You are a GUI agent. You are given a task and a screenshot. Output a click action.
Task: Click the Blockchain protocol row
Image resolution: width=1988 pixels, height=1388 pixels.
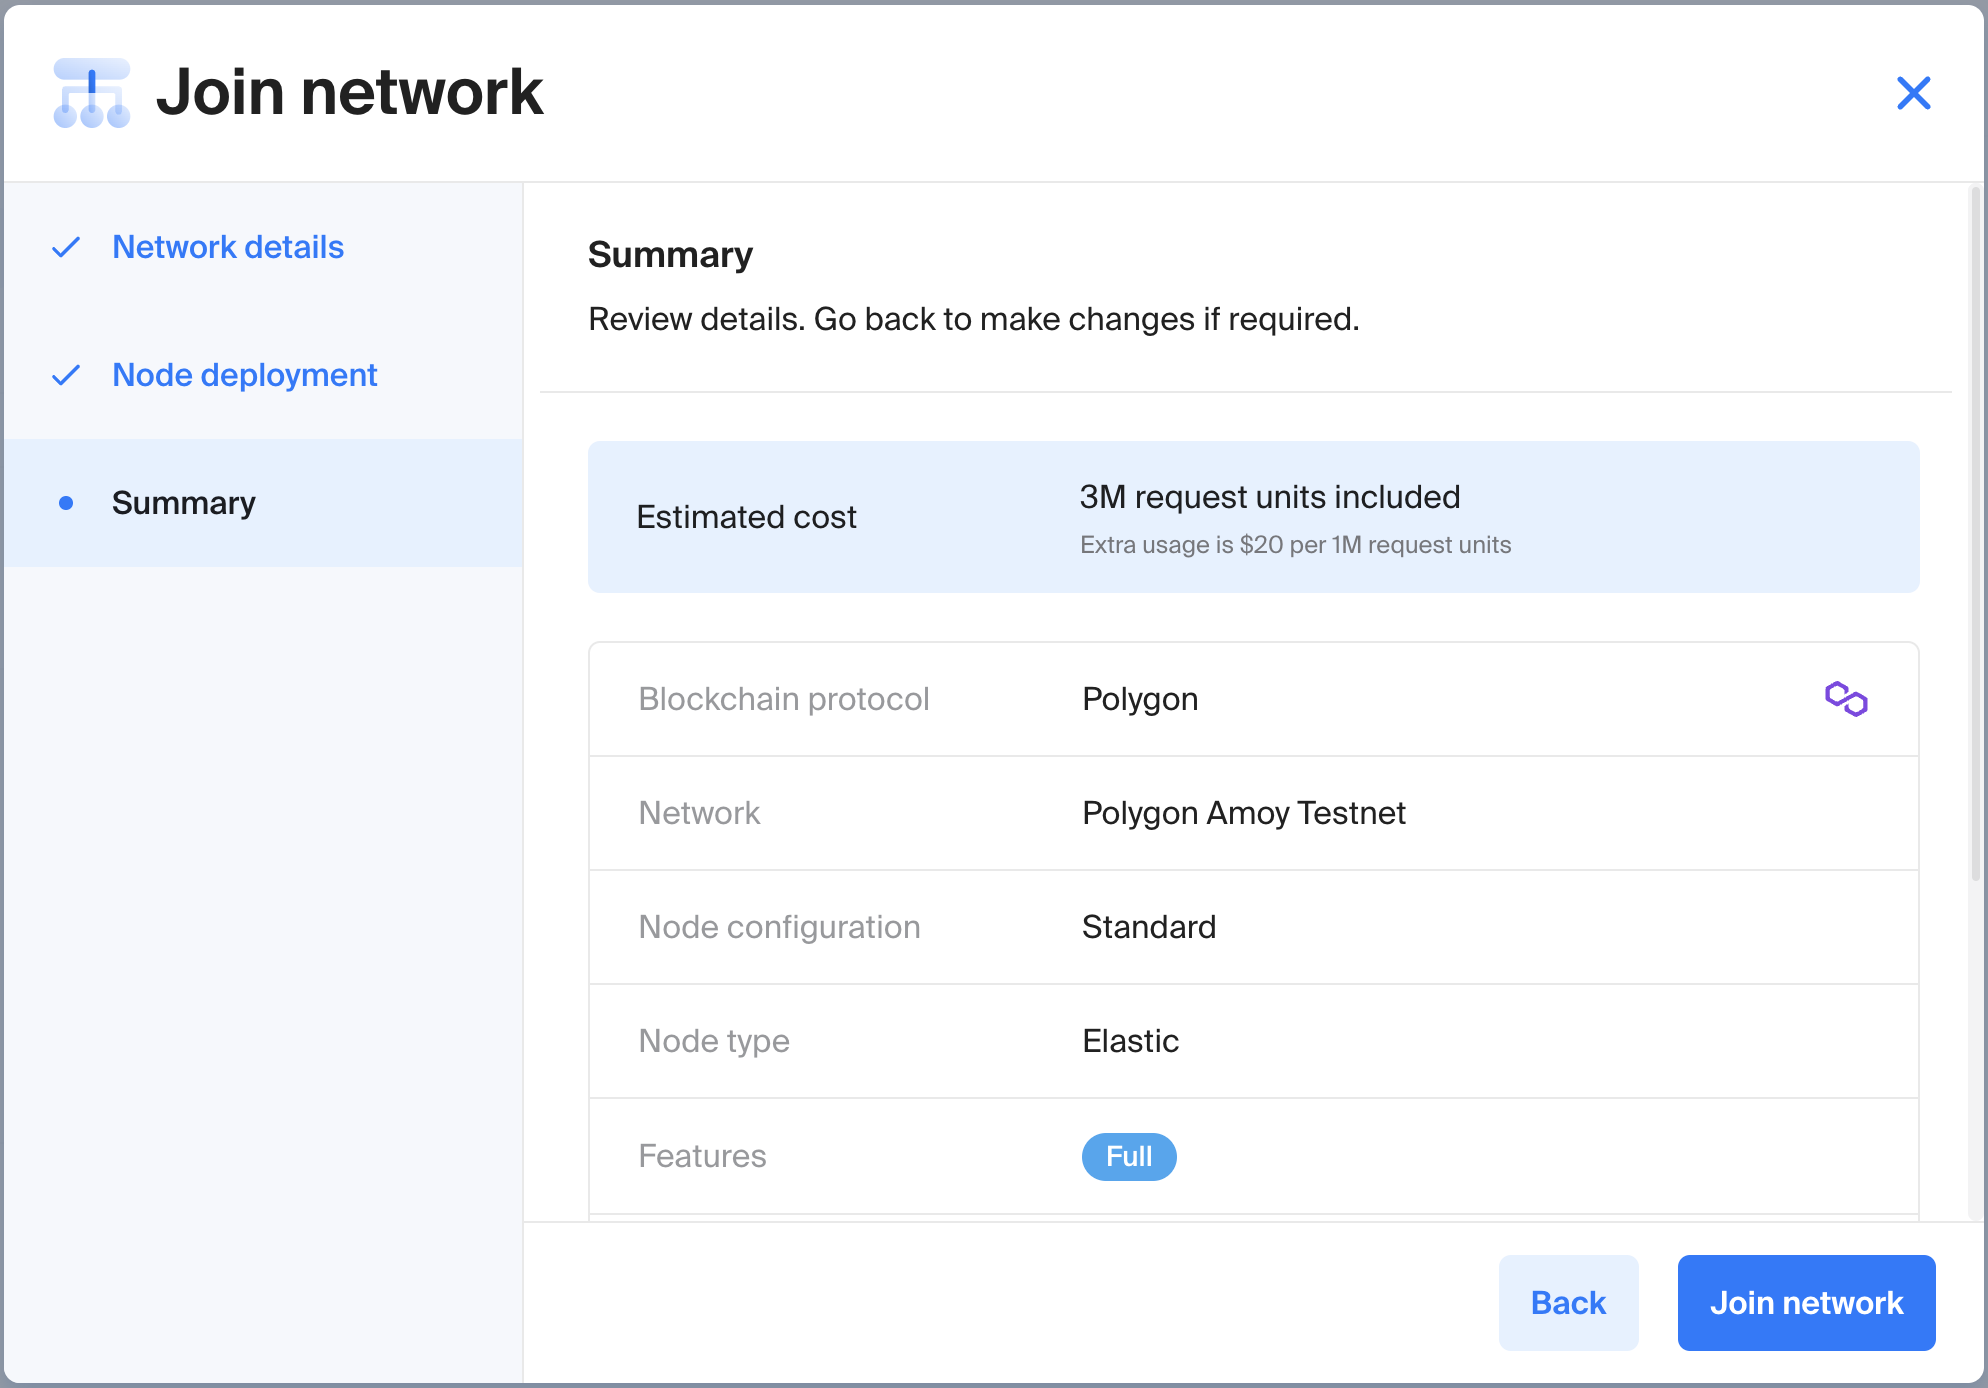click(783, 699)
